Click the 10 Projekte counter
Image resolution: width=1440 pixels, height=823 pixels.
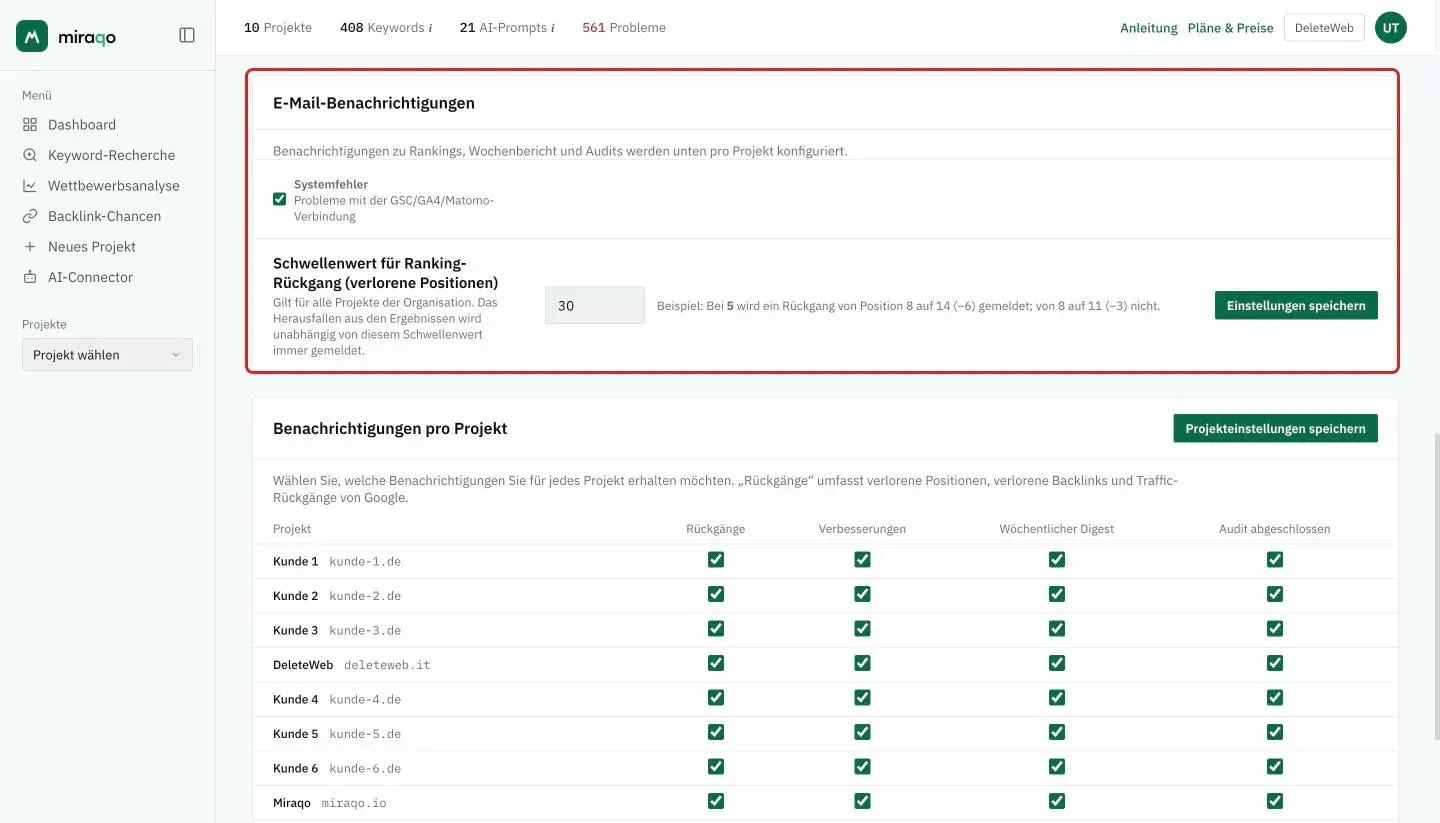tap(278, 28)
